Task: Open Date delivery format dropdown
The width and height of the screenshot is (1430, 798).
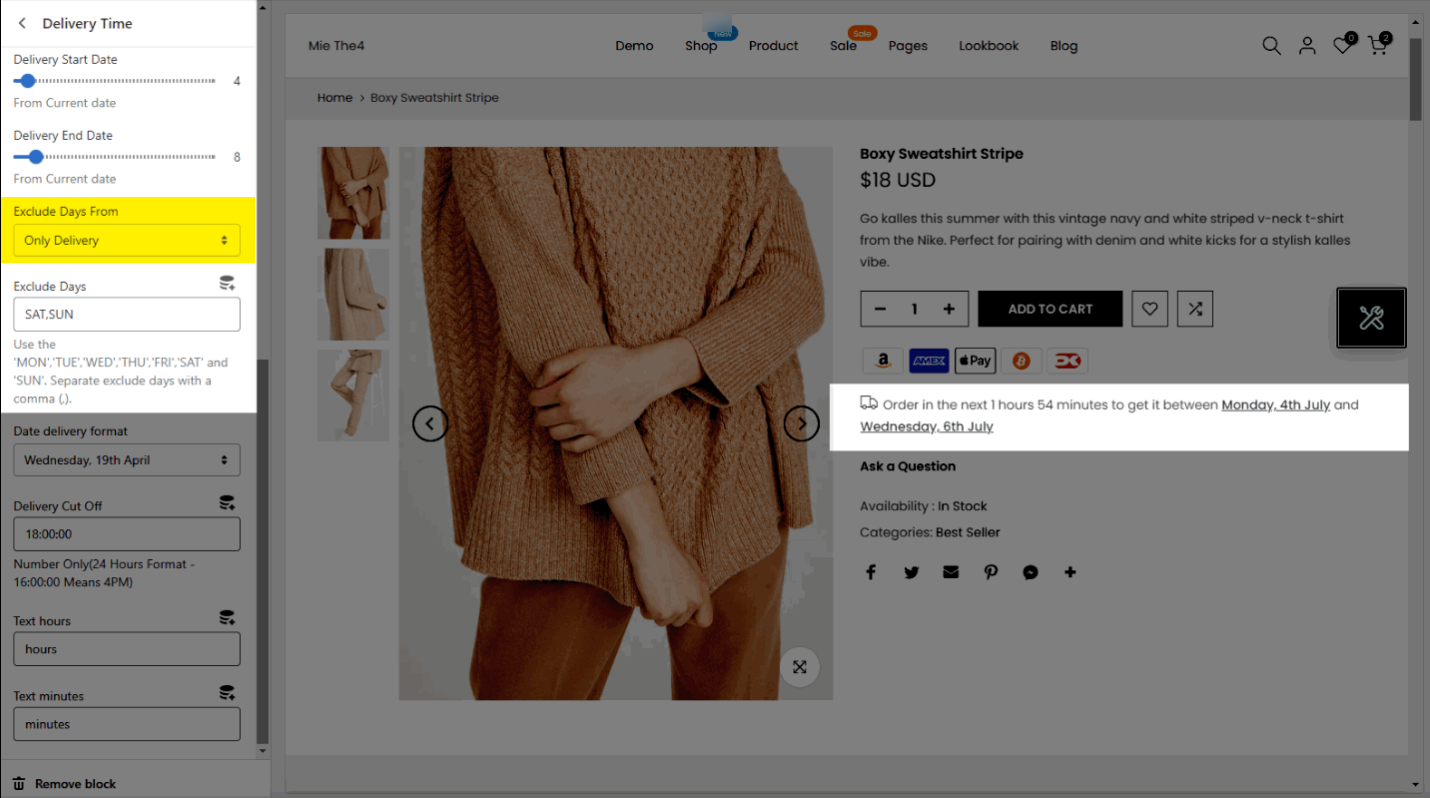Action: point(127,460)
